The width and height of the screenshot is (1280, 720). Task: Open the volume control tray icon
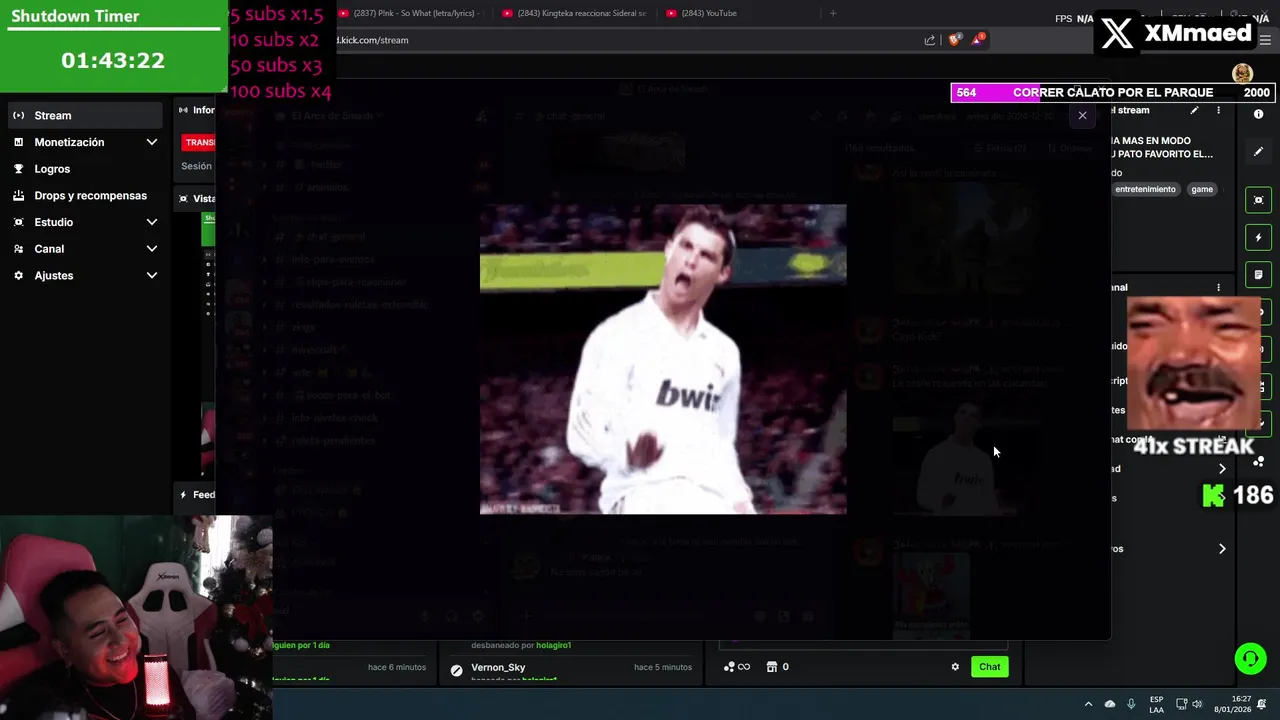[1199, 704]
